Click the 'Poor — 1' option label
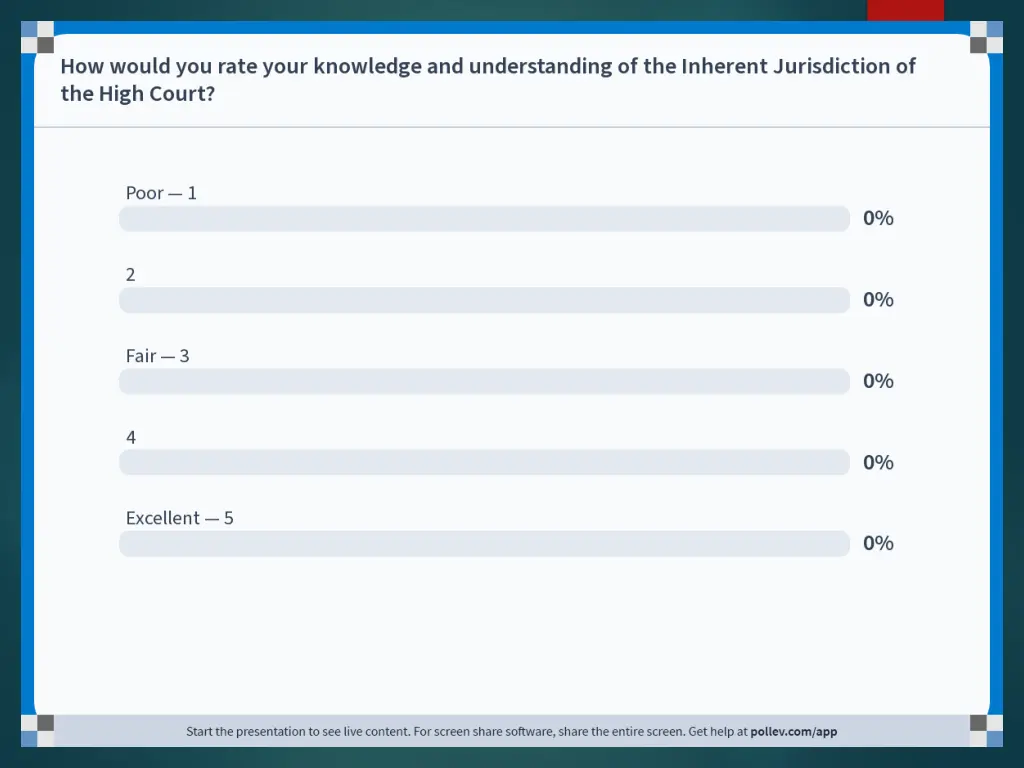This screenshot has height=768, width=1024. click(161, 193)
